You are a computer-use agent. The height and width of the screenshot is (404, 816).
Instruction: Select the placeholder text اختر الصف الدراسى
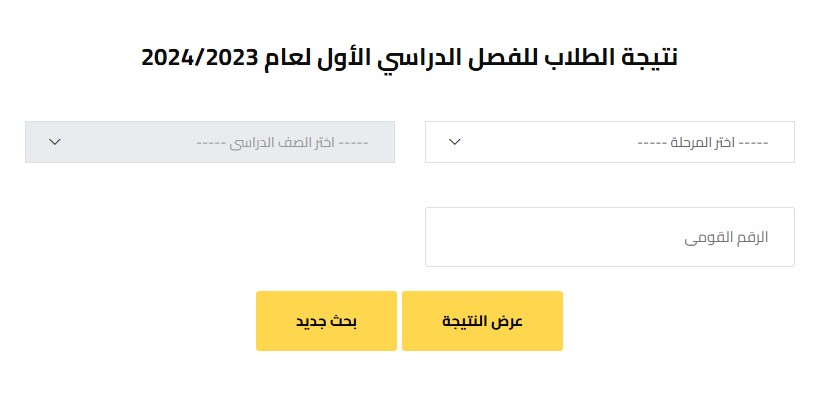(x=282, y=143)
